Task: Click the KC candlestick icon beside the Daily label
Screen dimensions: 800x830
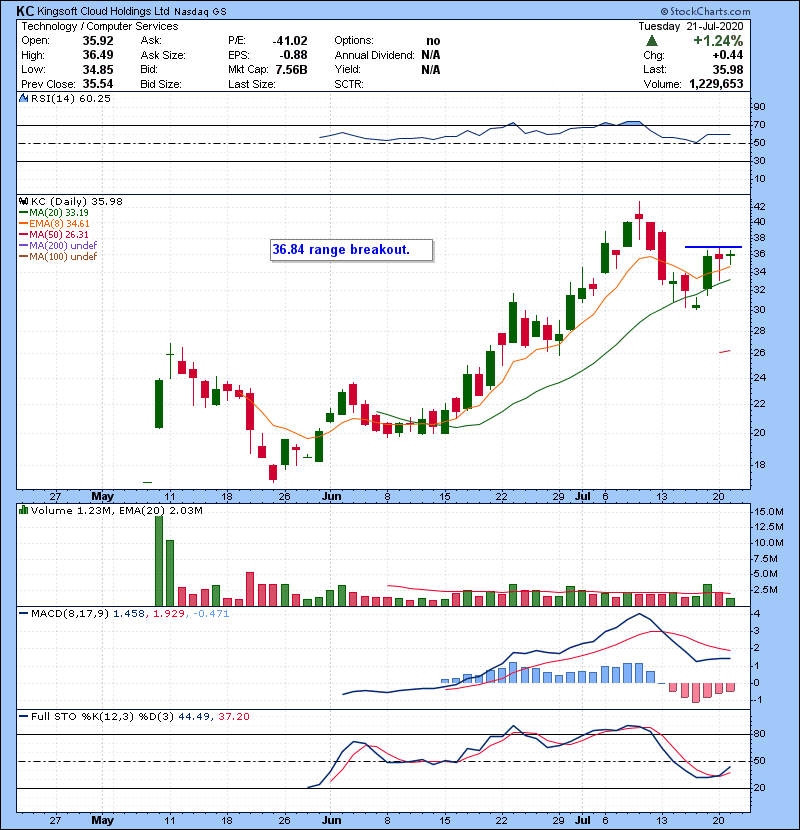Action: [23, 202]
